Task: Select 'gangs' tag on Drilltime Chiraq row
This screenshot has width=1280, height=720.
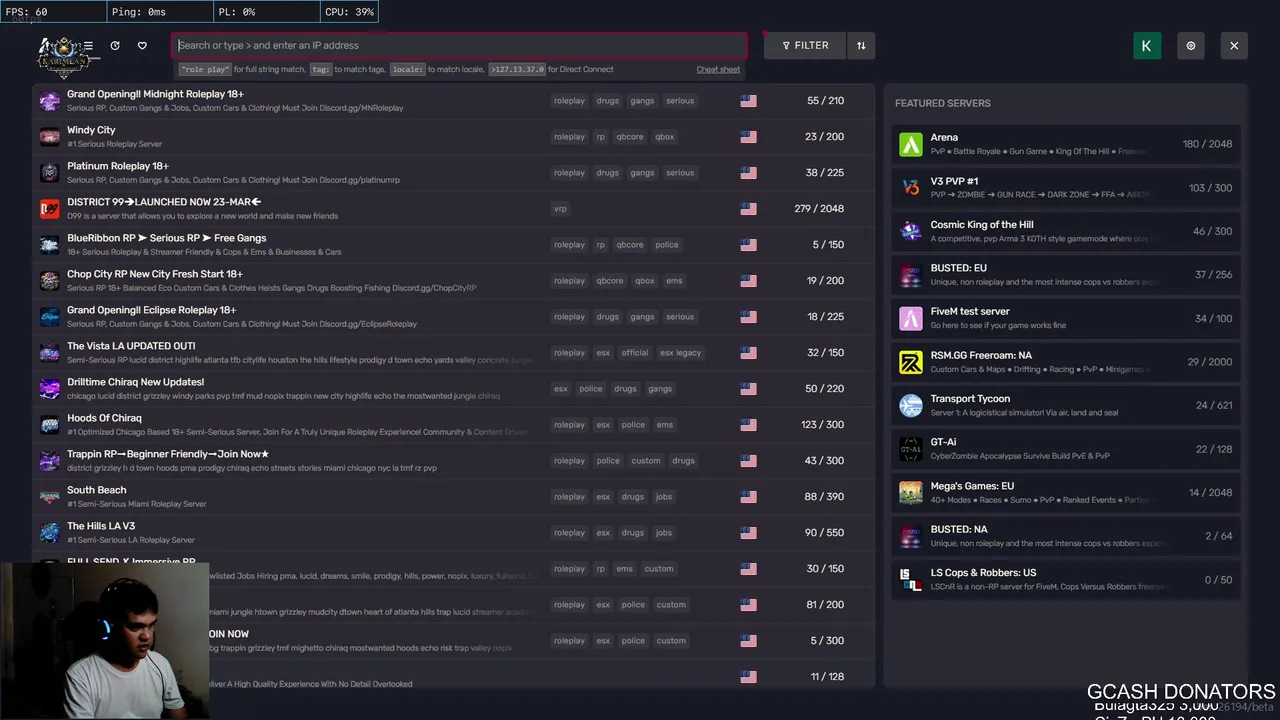Action: 660,389
